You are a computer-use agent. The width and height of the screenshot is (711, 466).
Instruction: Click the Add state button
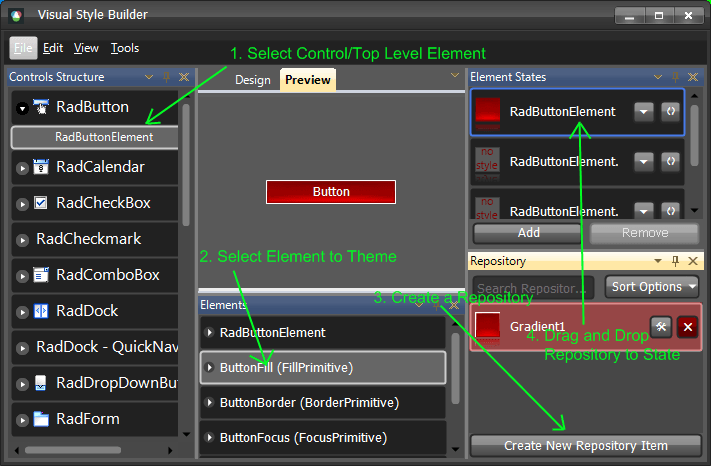coord(528,233)
